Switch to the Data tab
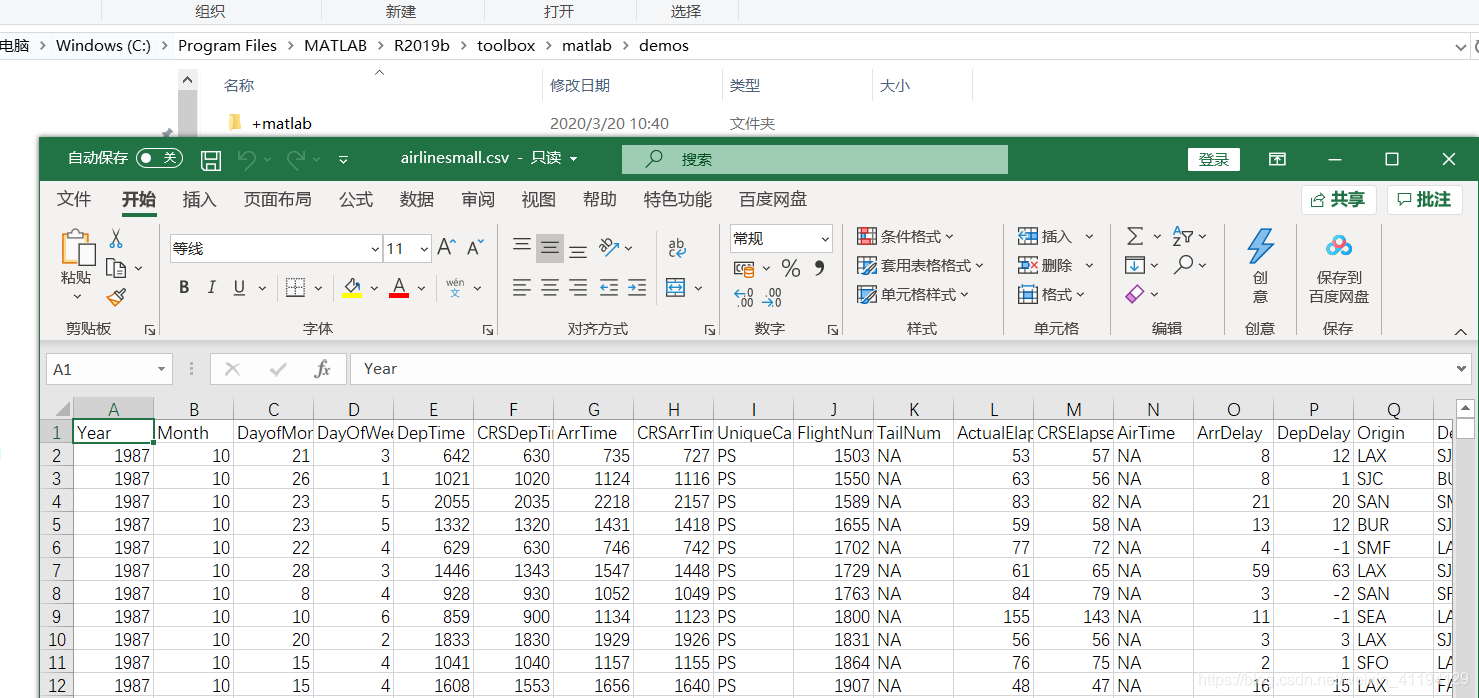 tap(417, 199)
